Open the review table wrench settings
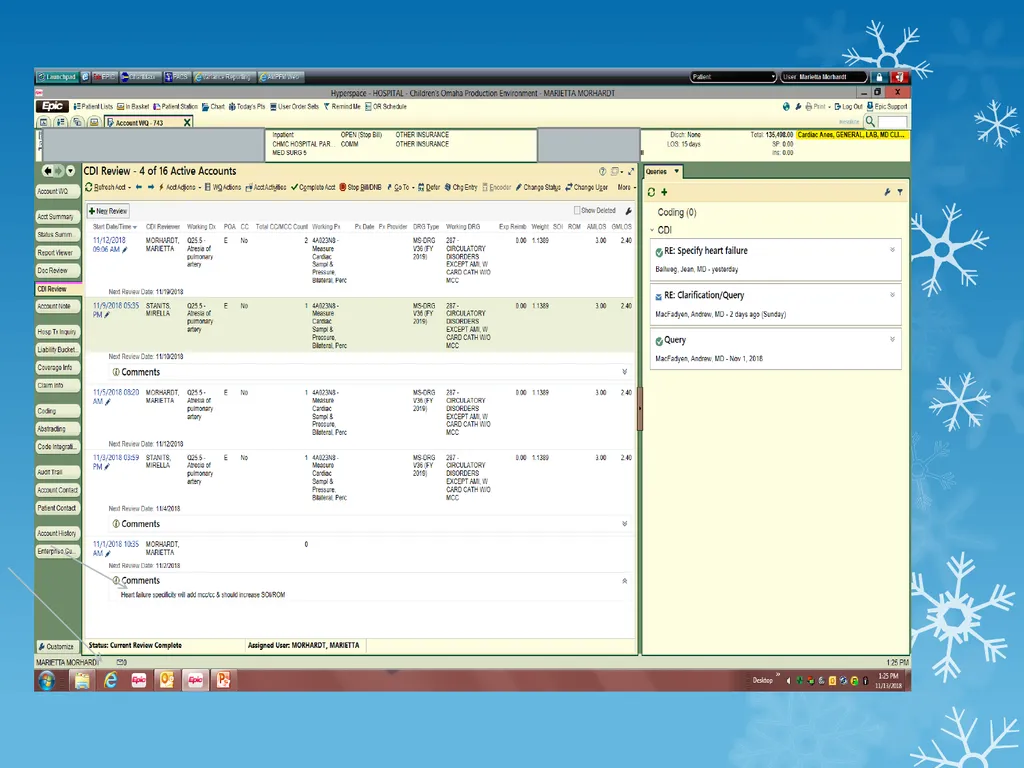Viewport: 1024px width, 768px height. pos(628,211)
